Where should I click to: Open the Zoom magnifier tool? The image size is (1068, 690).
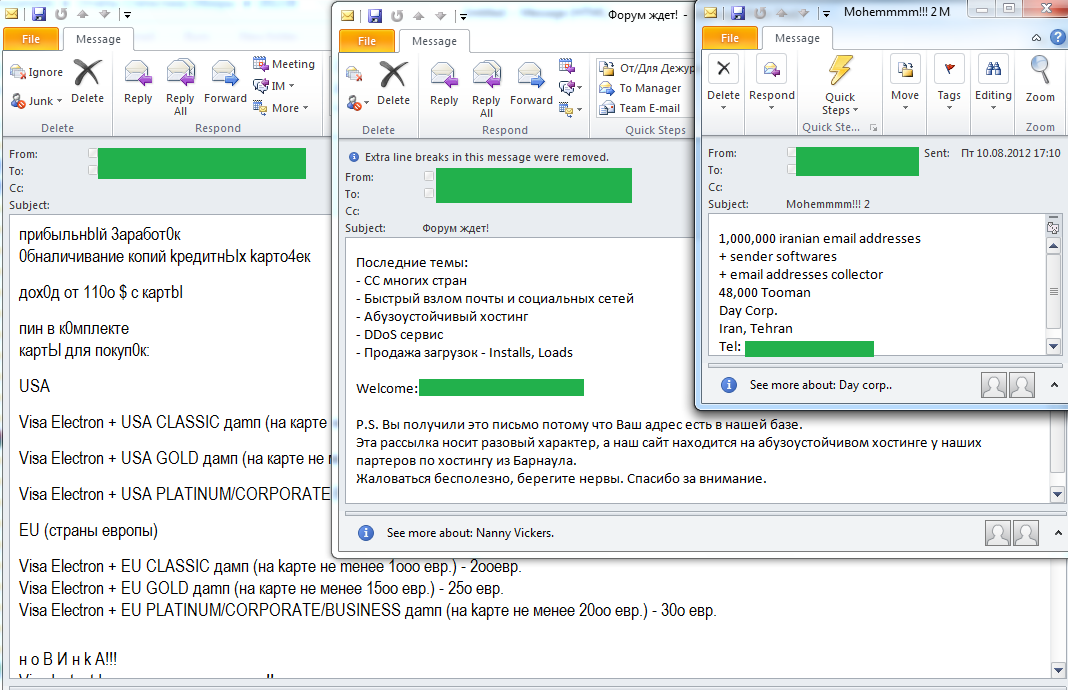1040,71
